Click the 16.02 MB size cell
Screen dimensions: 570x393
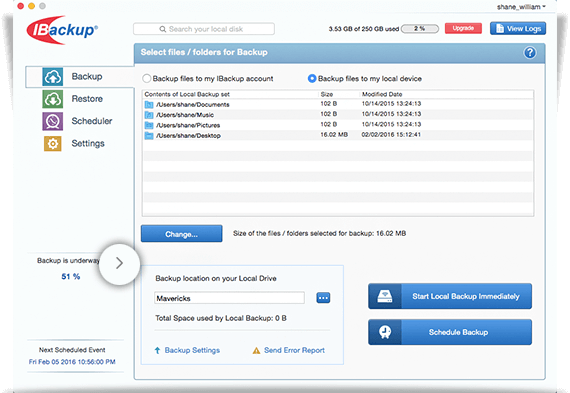point(334,135)
